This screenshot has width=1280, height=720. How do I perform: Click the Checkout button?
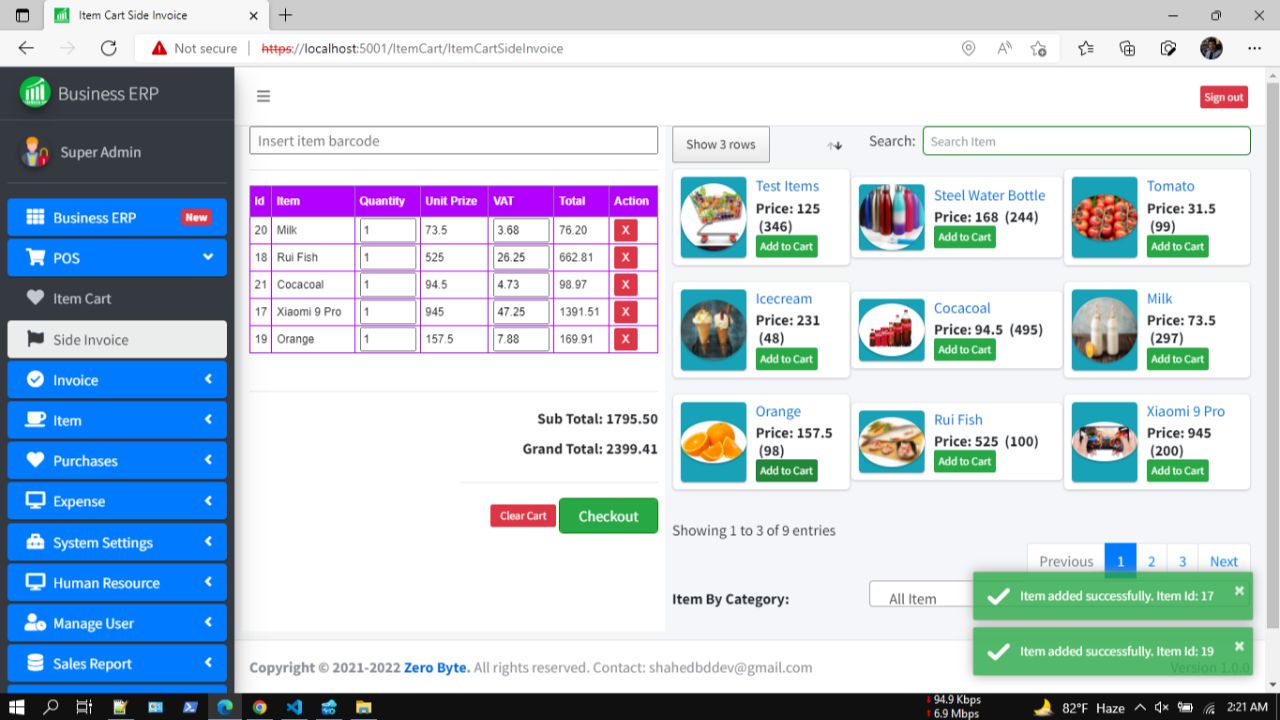[x=608, y=516]
